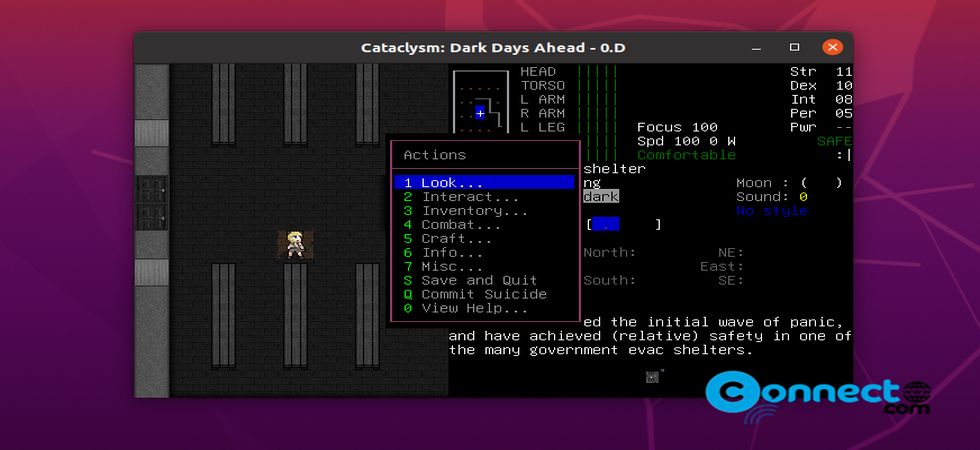The height and width of the screenshot is (450, 980).
Task: Click the Sound: 0 readout
Action: pyautogui.click(x=772, y=197)
